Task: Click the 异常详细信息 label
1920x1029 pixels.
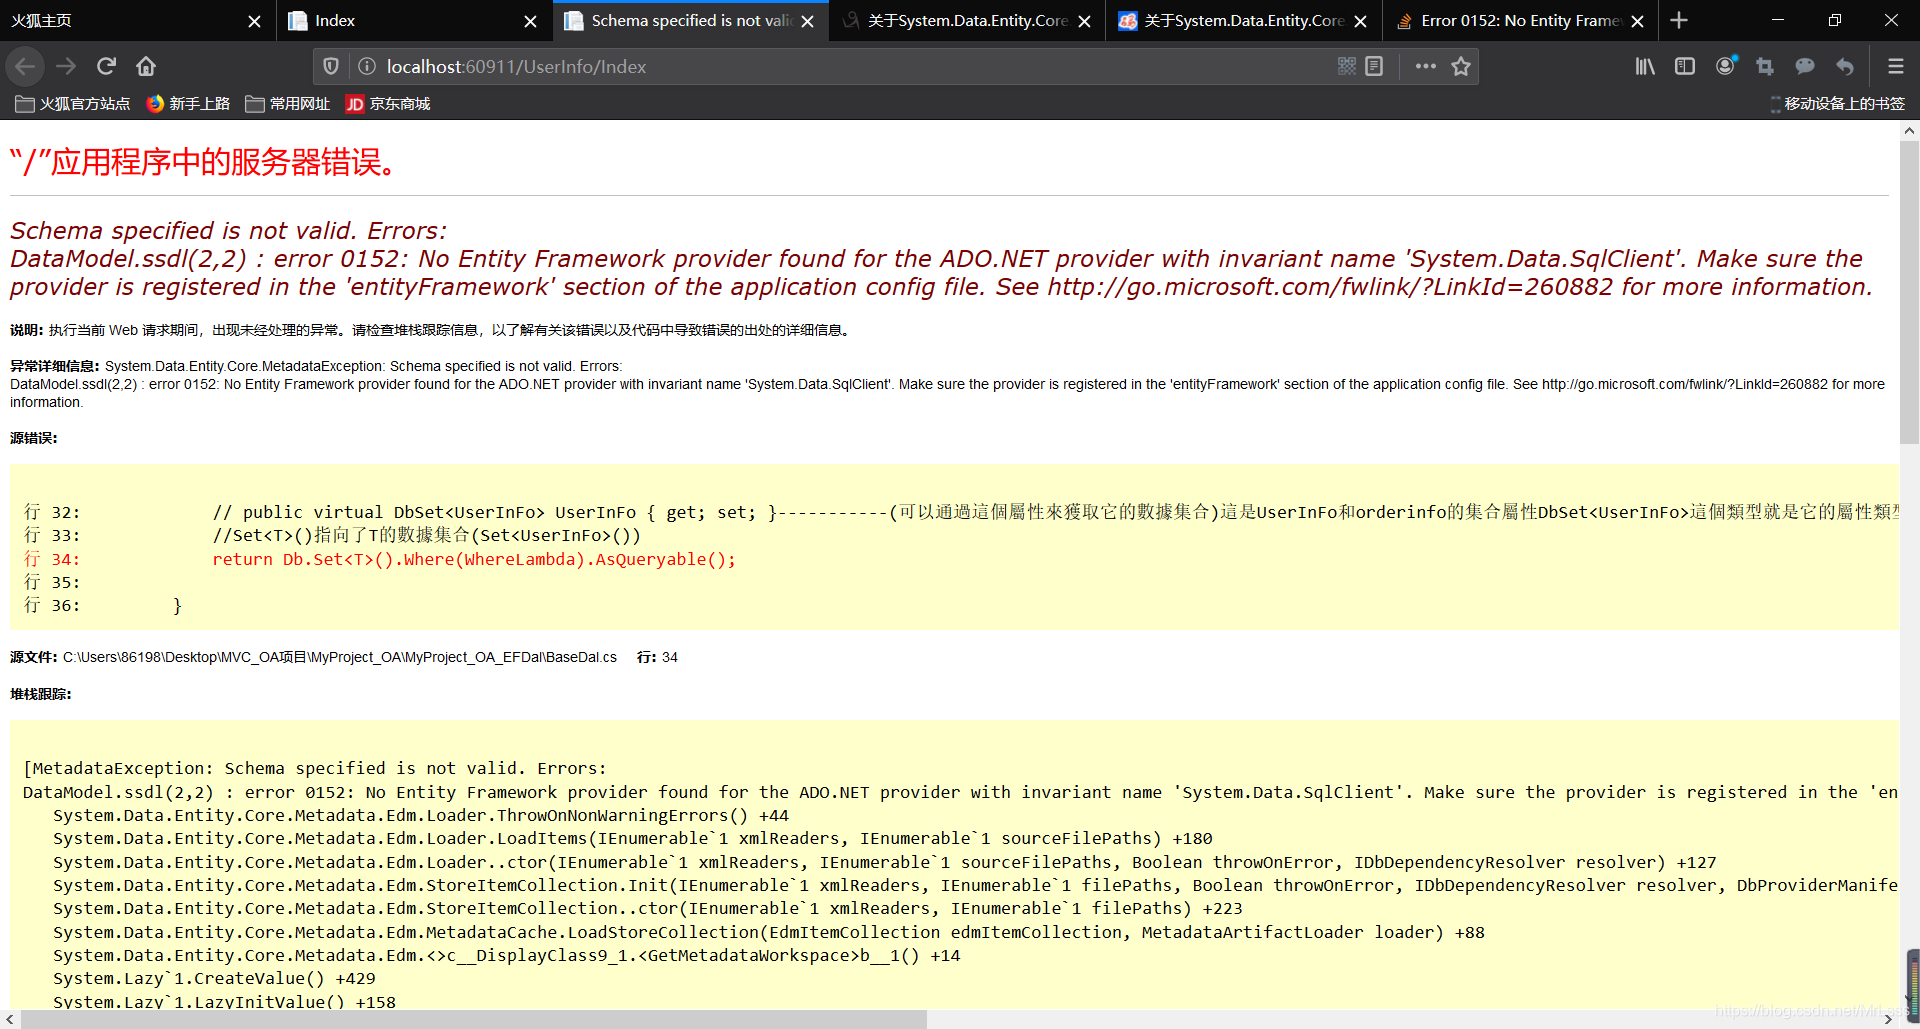Action: pyautogui.click(x=55, y=366)
